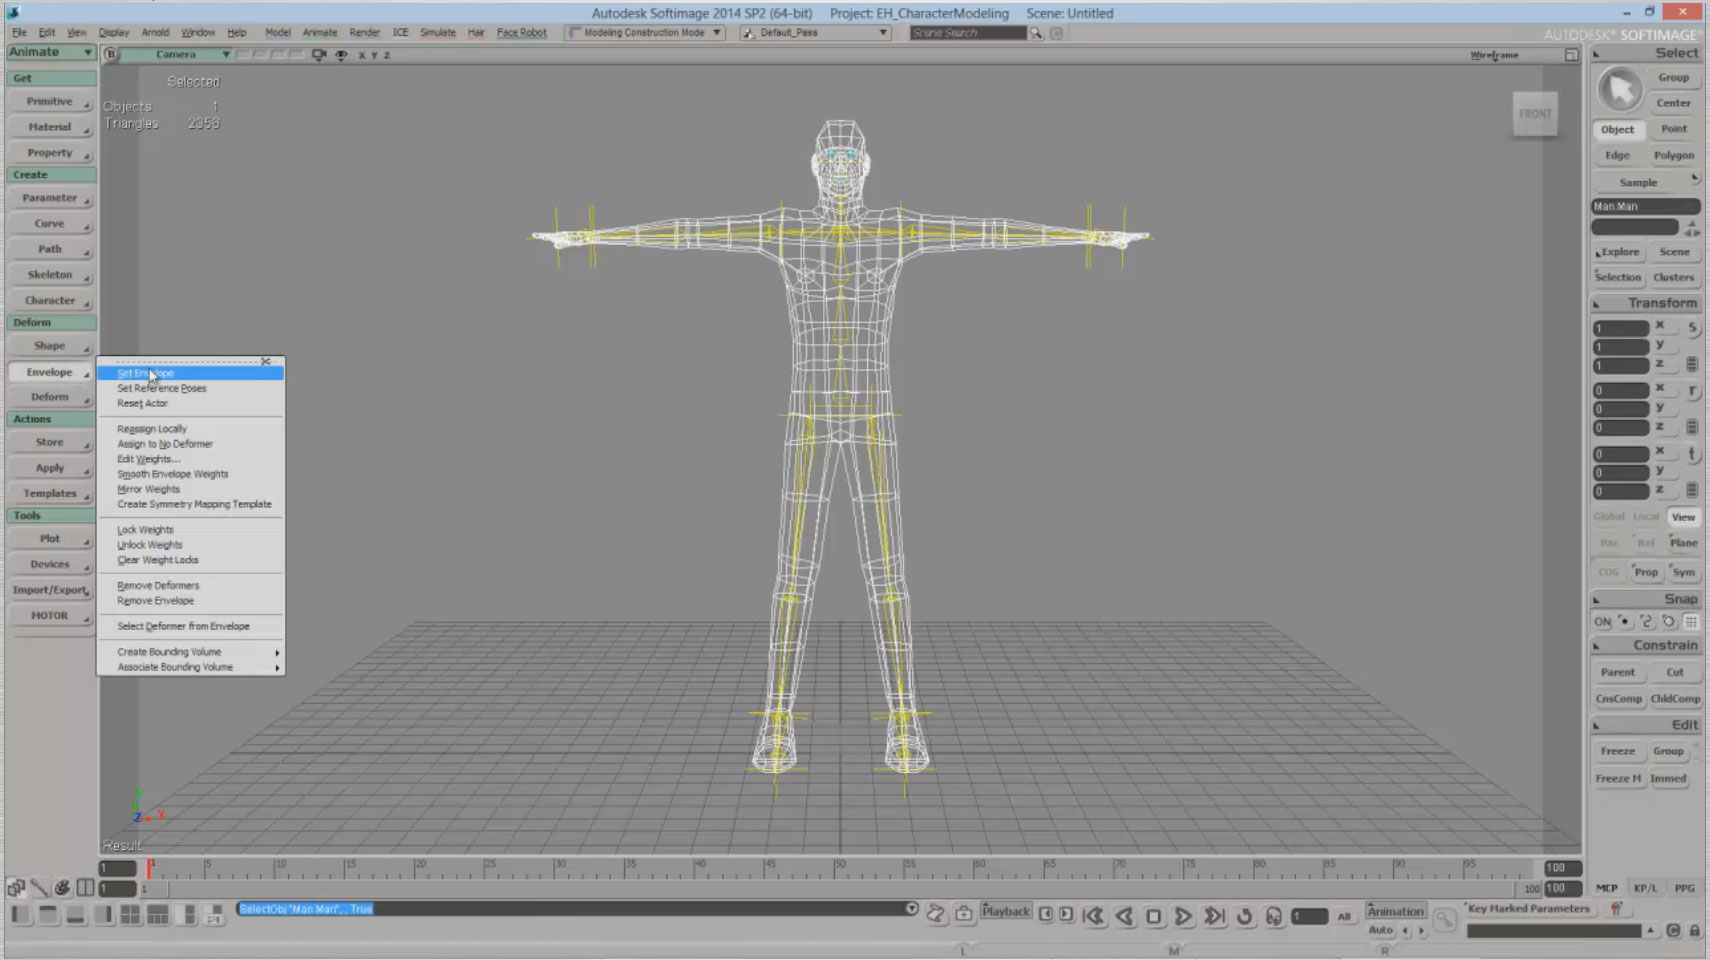Switch to the PPG tab
This screenshot has height=960, width=1710.
click(x=1684, y=888)
